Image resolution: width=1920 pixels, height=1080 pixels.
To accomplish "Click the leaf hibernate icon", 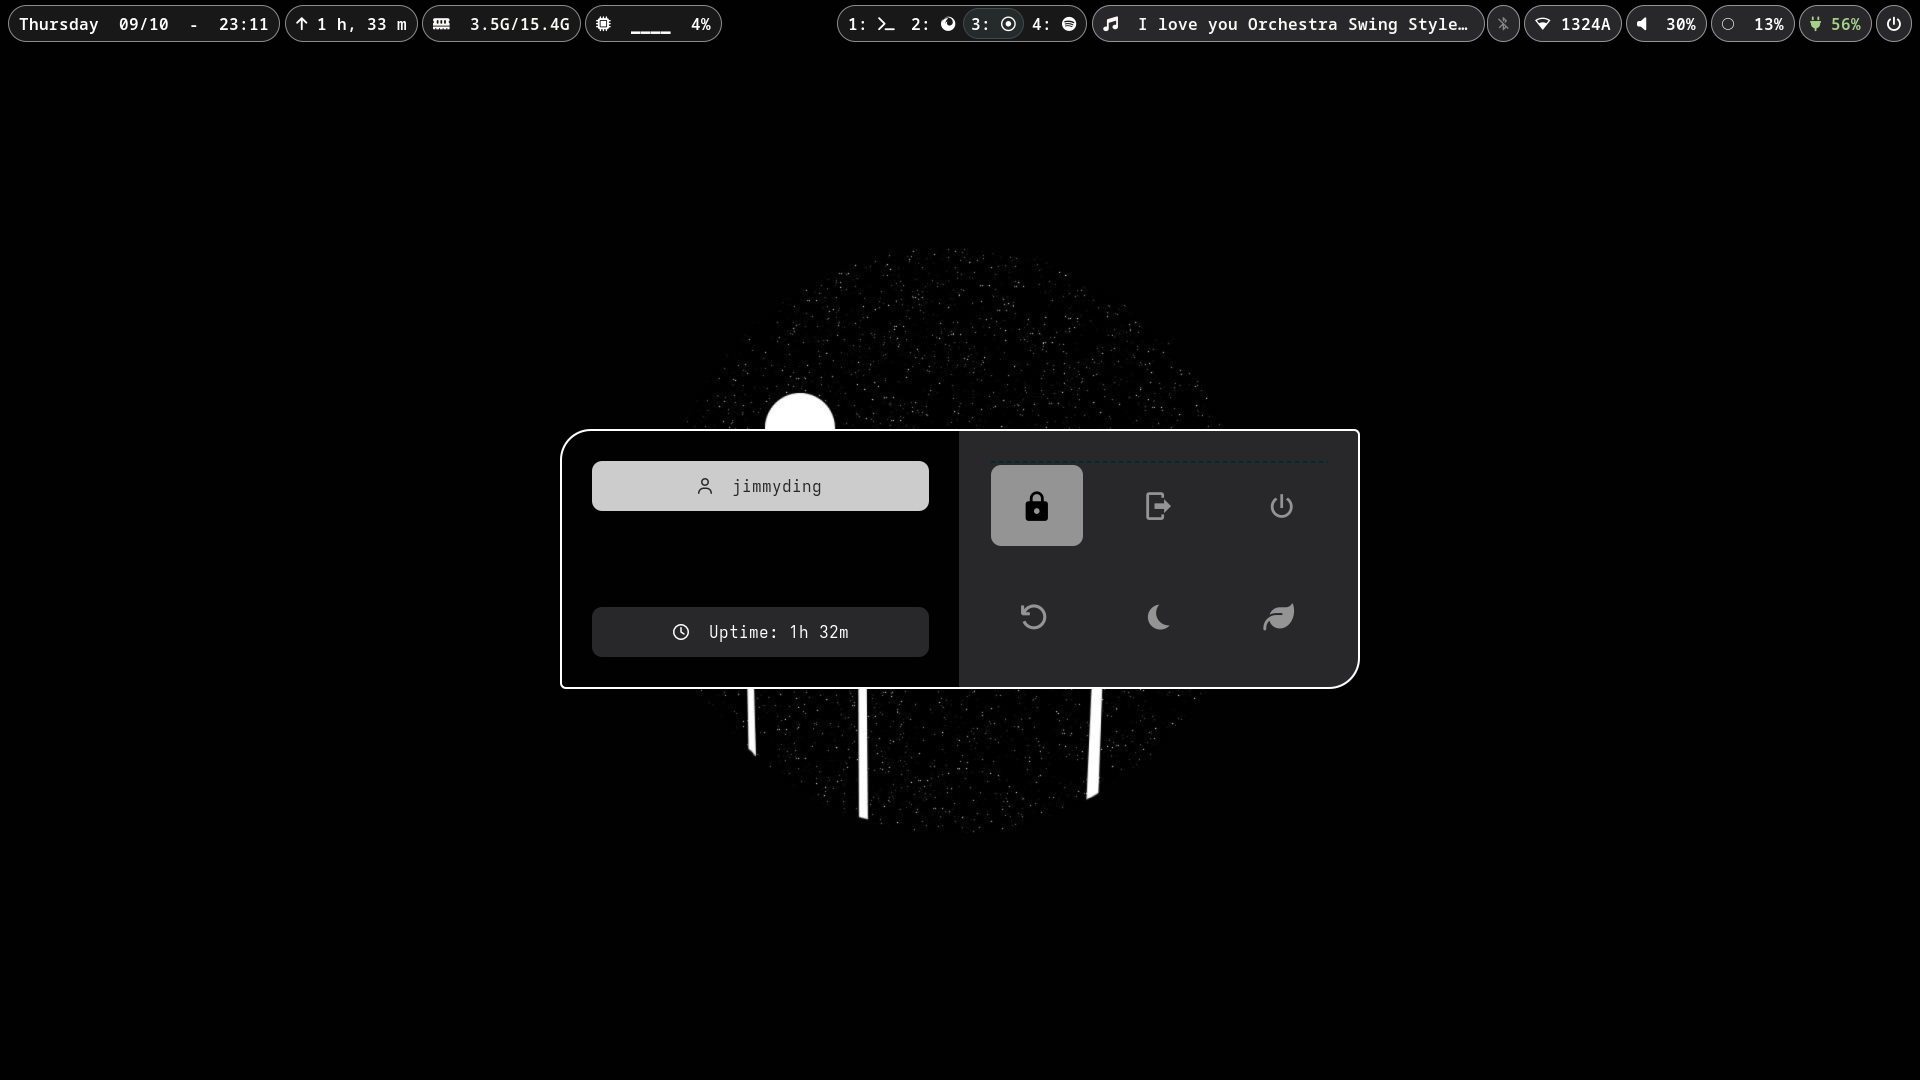I will tap(1279, 617).
